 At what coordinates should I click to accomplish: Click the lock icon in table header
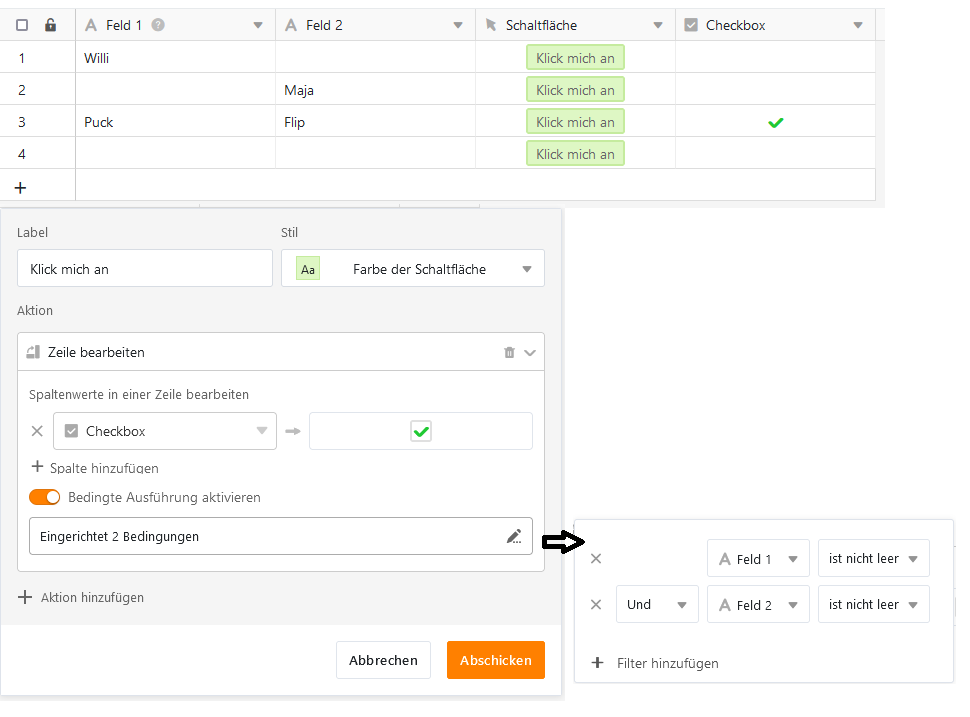click(x=51, y=25)
